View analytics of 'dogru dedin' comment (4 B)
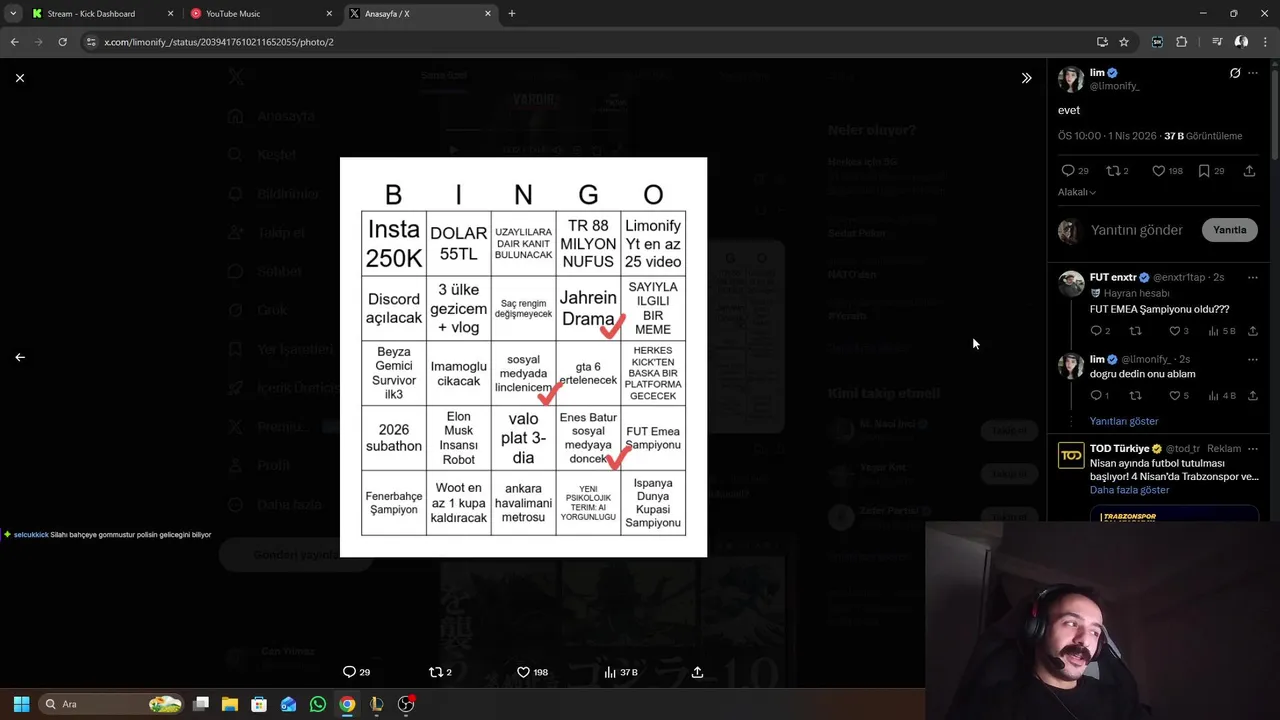Viewport: 1280px width, 720px height. (1222, 396)
